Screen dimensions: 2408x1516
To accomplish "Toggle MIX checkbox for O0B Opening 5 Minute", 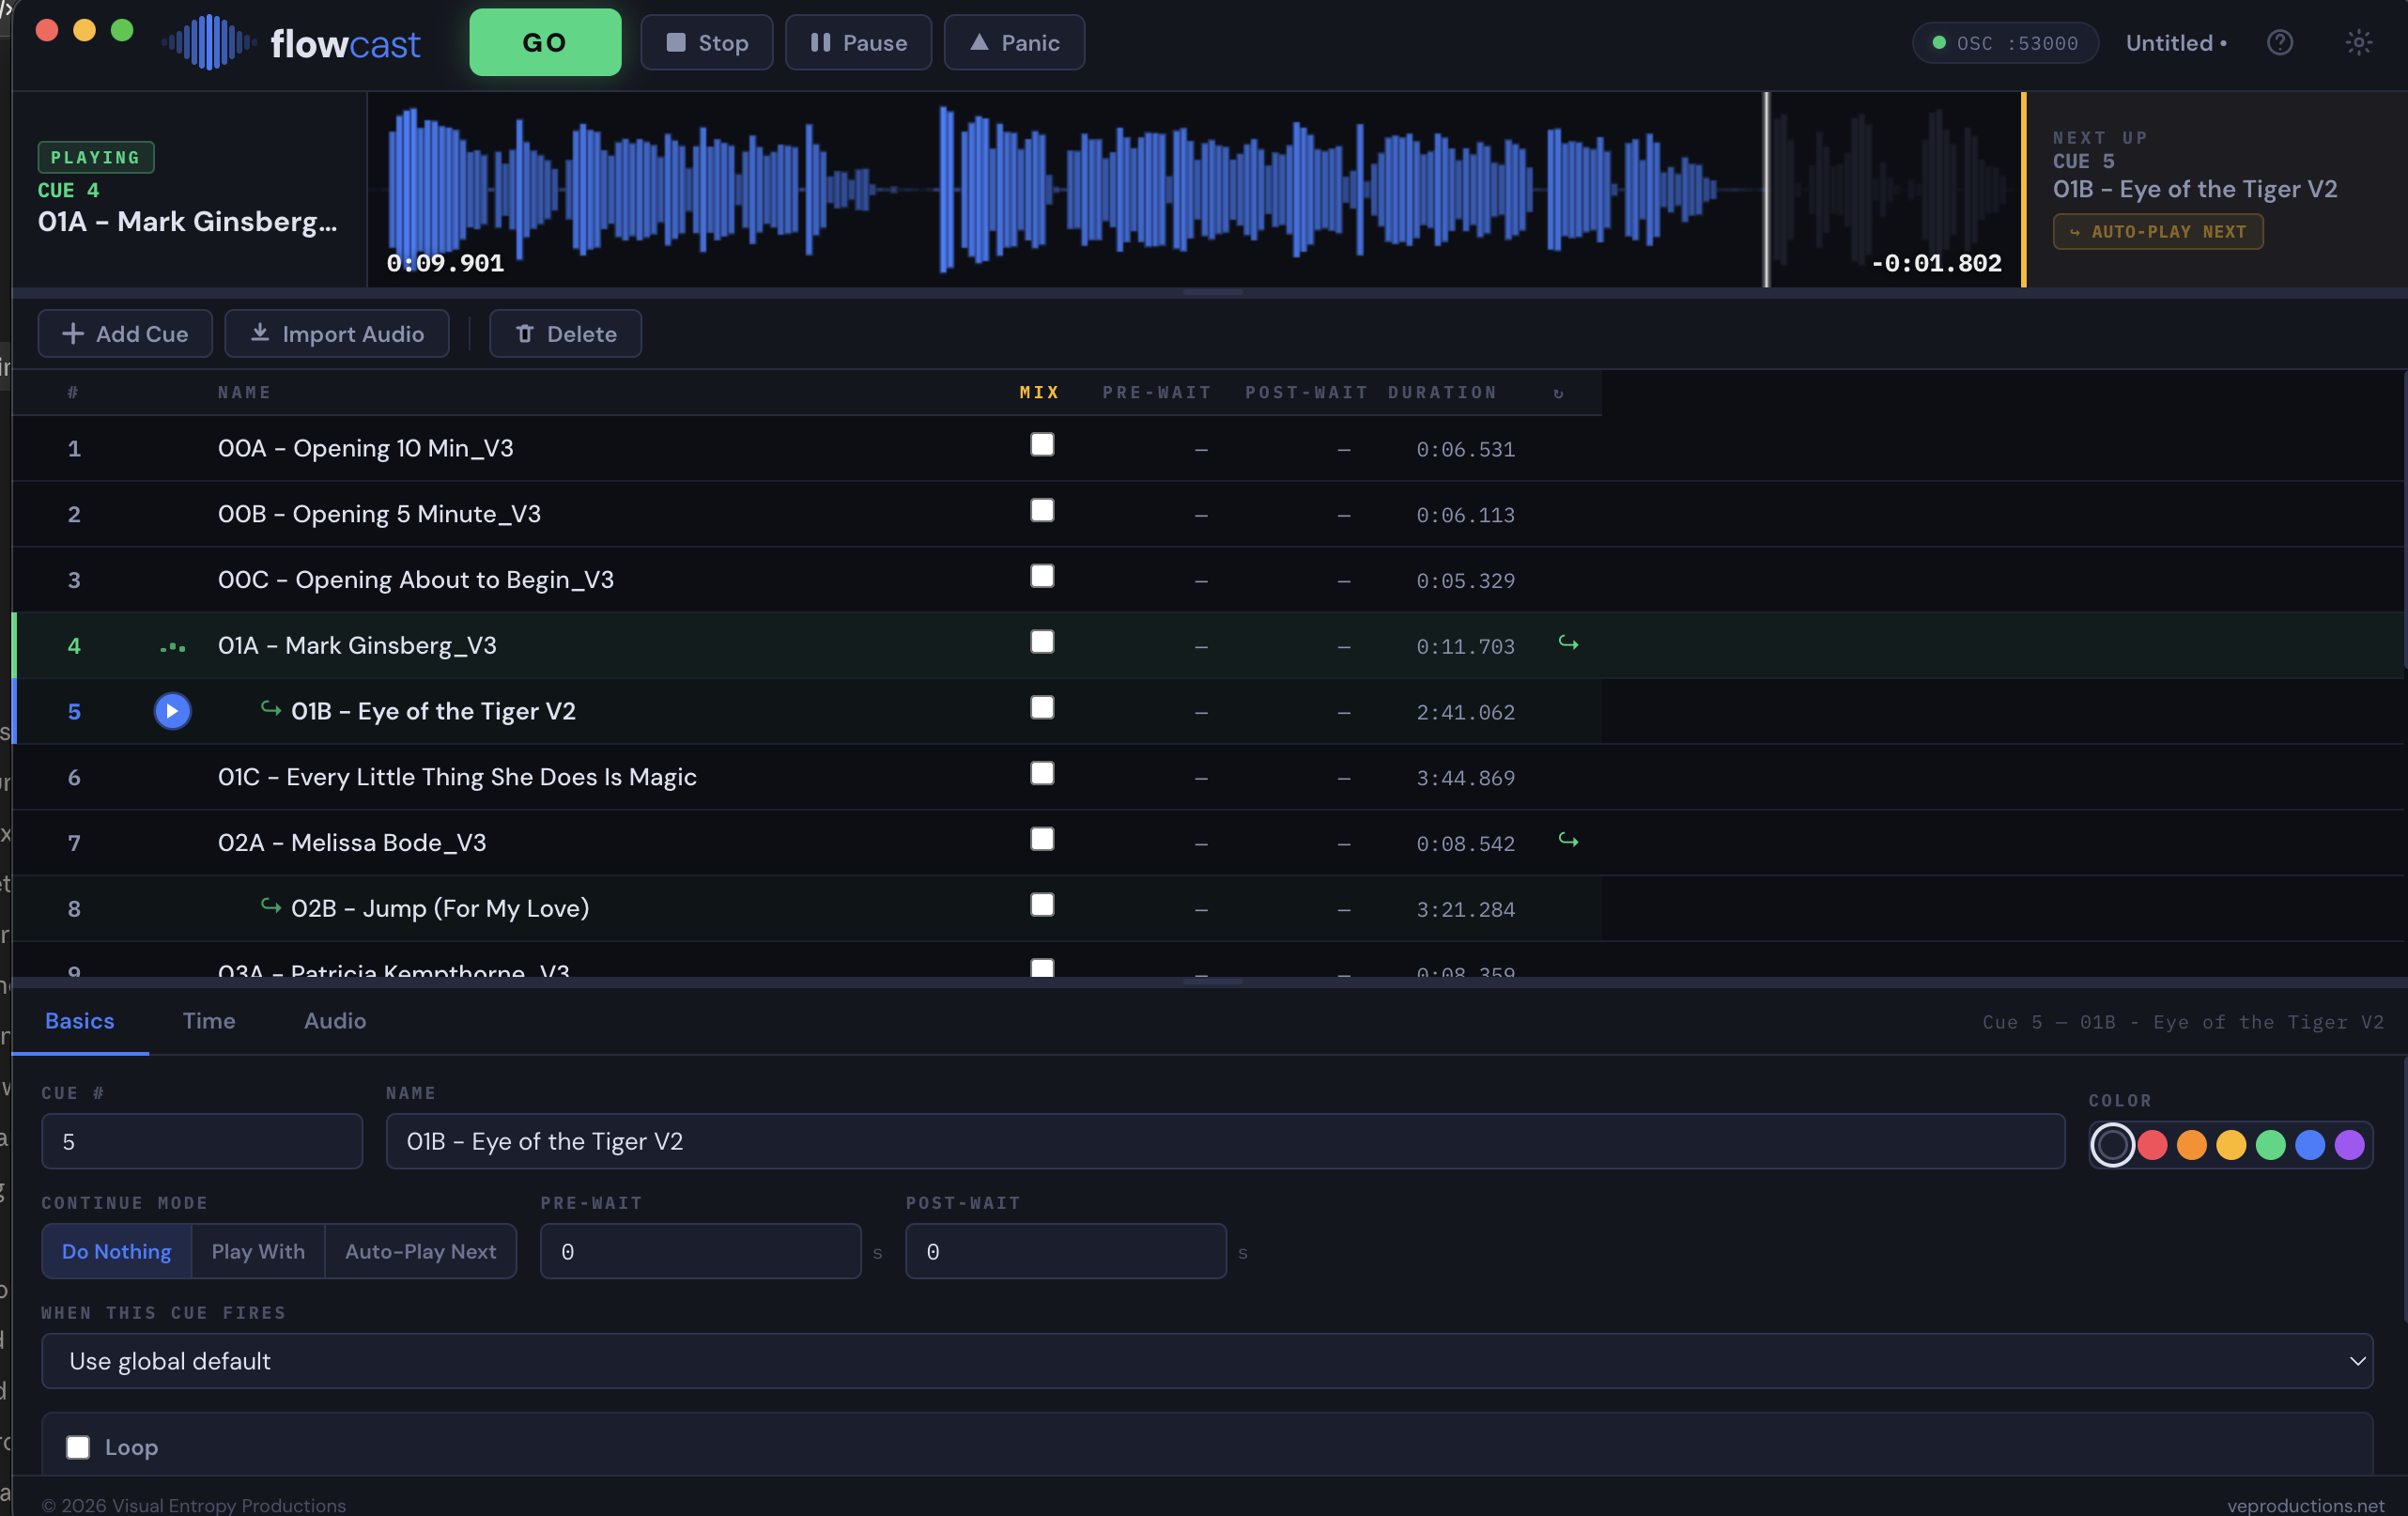I will click(1042, 511).
